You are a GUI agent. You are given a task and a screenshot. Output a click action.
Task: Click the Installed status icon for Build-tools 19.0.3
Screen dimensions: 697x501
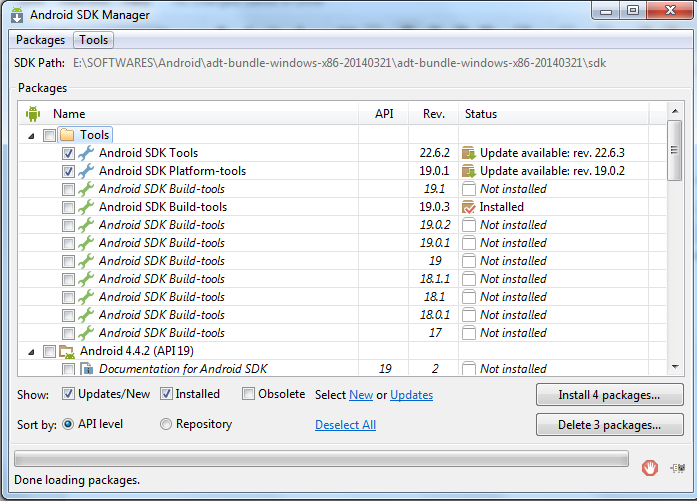(469, 207)
